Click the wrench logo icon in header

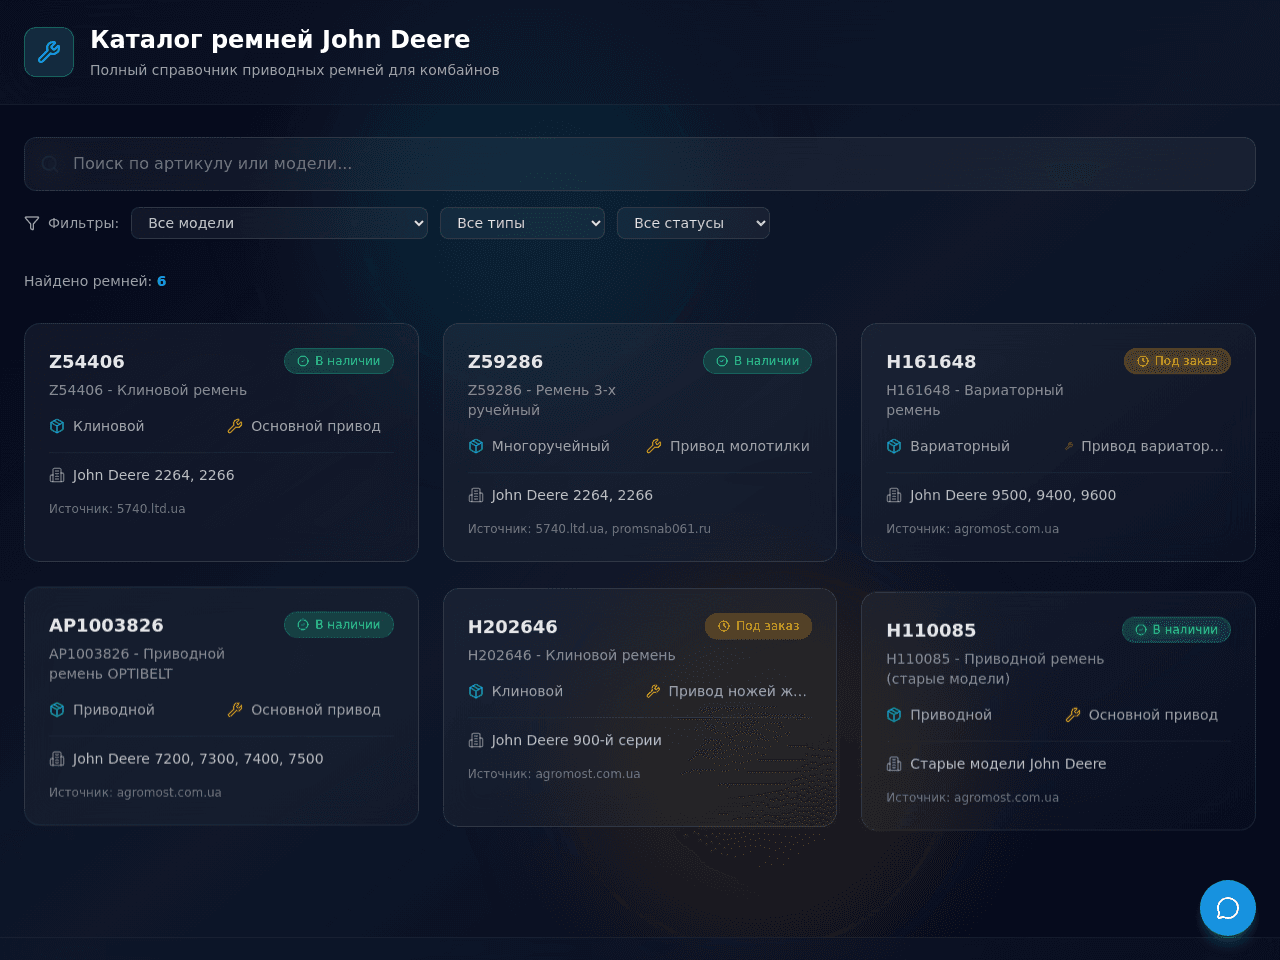click(49, 52)
